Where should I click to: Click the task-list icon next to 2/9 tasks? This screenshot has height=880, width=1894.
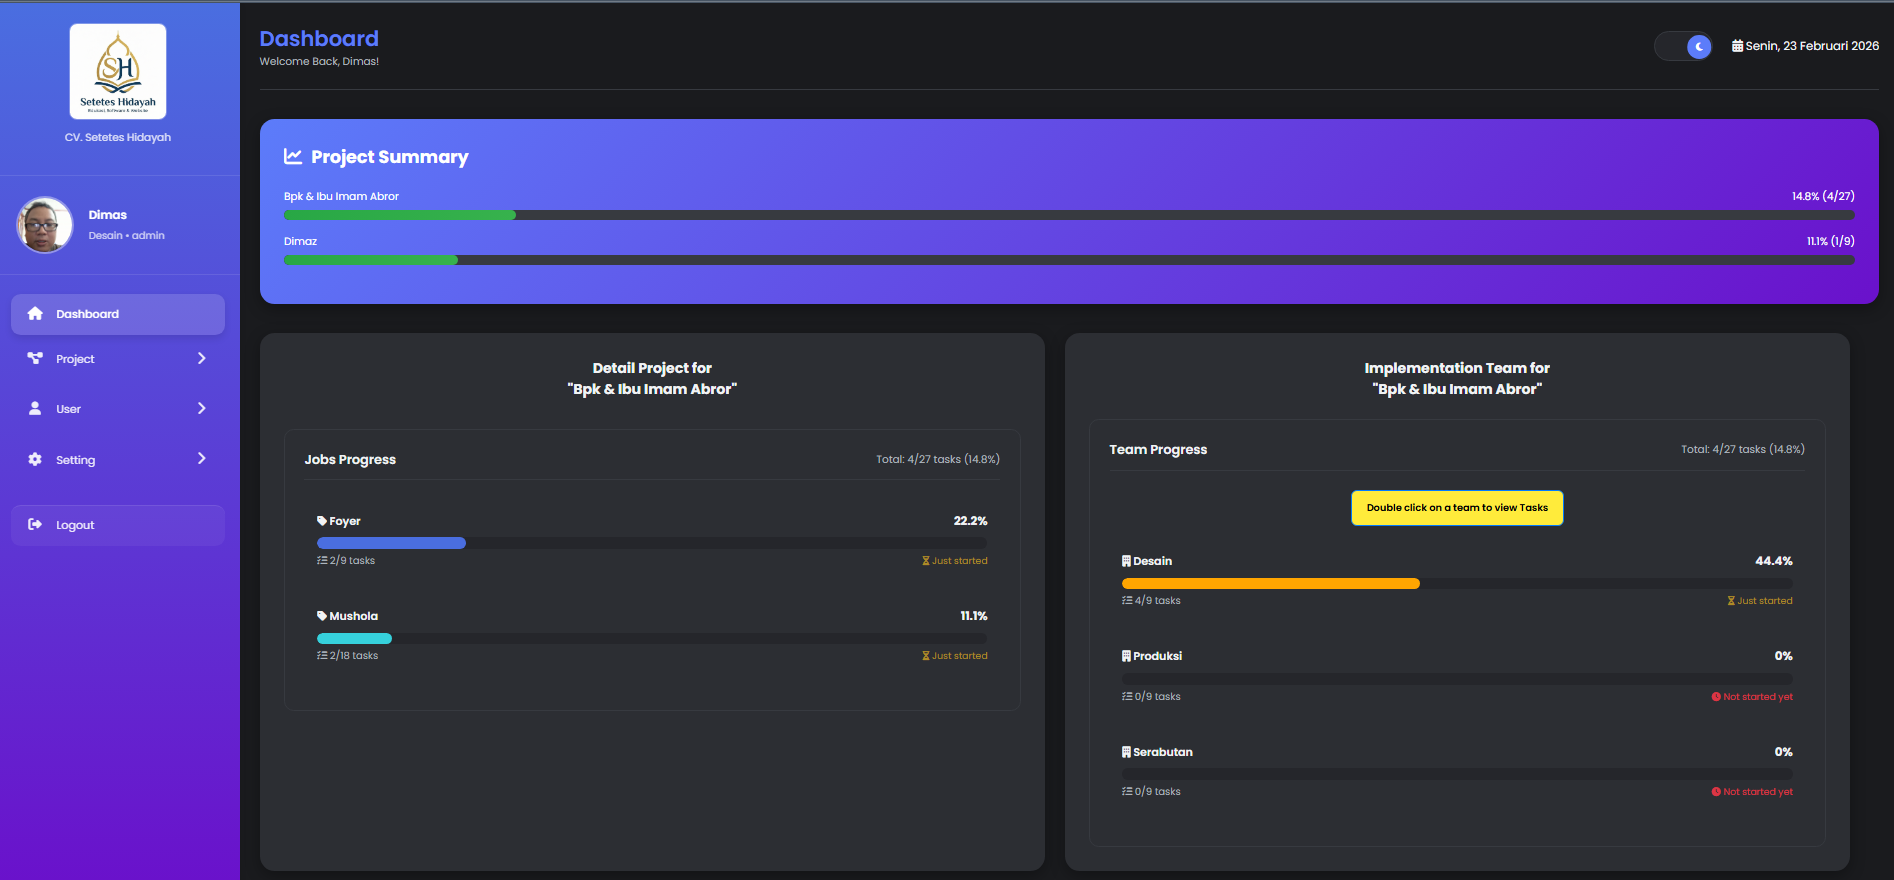pos(322,560)
